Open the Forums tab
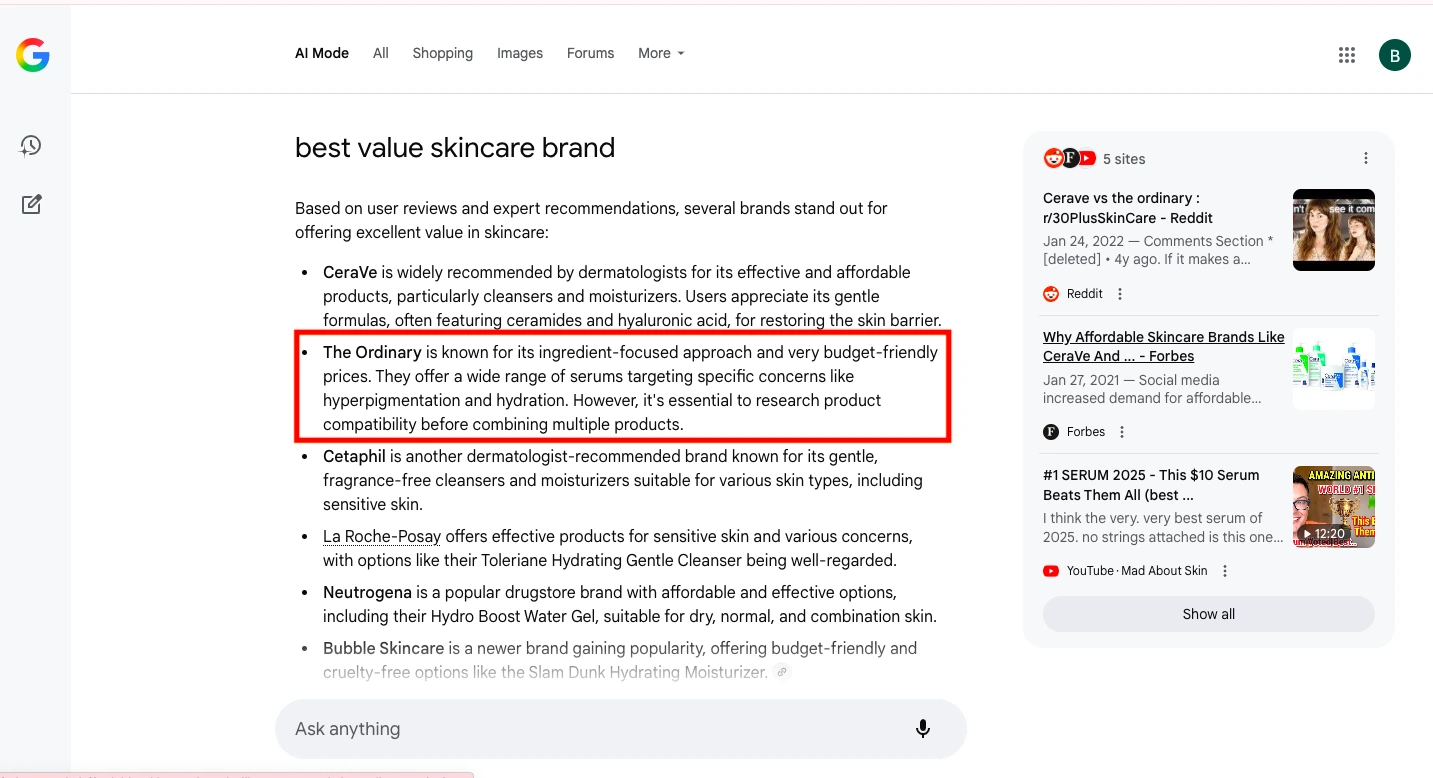The image size is (1433, 778). pos(590,53)
